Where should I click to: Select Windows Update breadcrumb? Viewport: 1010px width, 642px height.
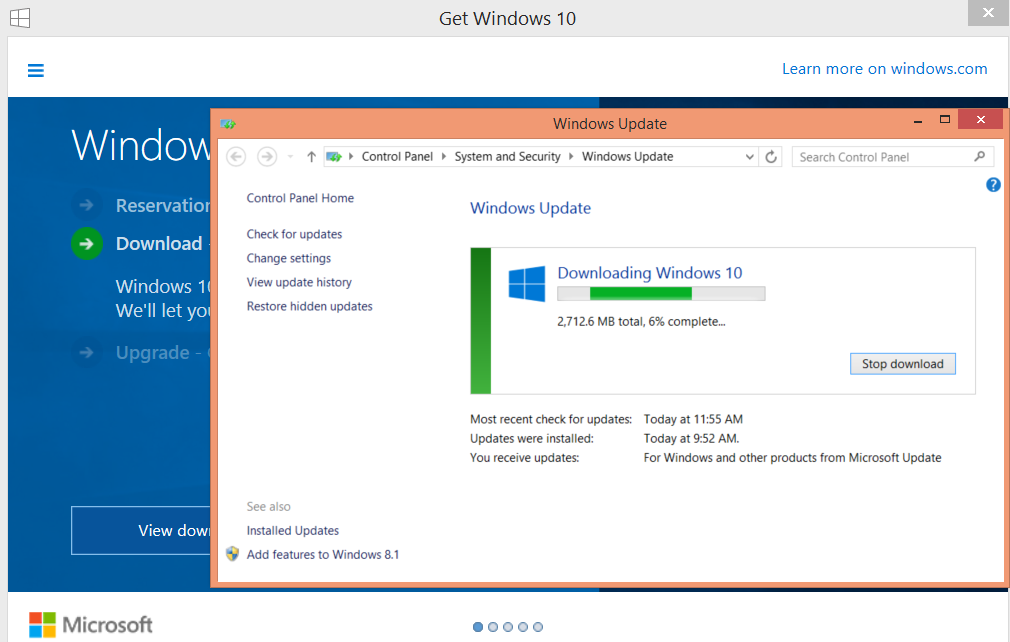click(627, 156)
